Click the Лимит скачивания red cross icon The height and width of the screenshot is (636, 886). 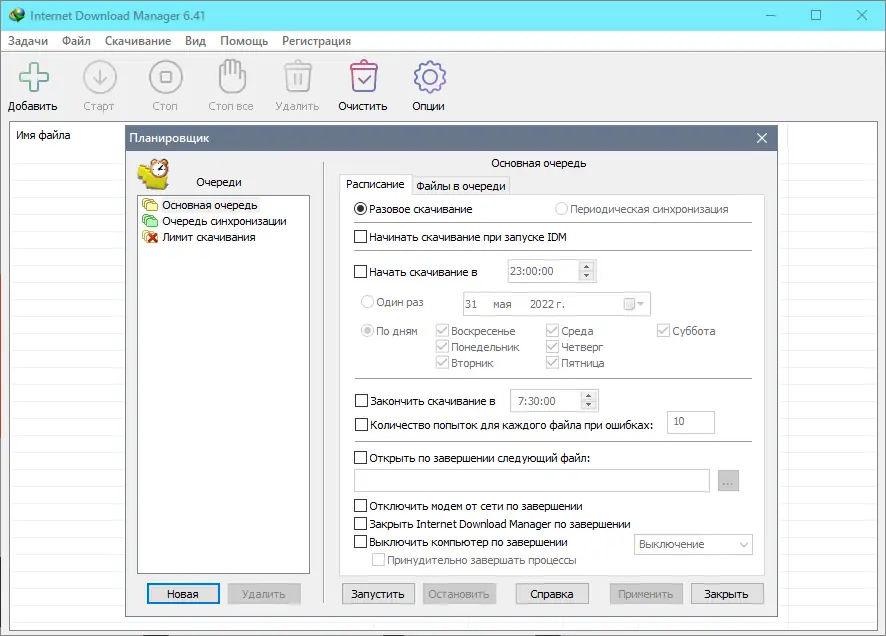(150, 237)
